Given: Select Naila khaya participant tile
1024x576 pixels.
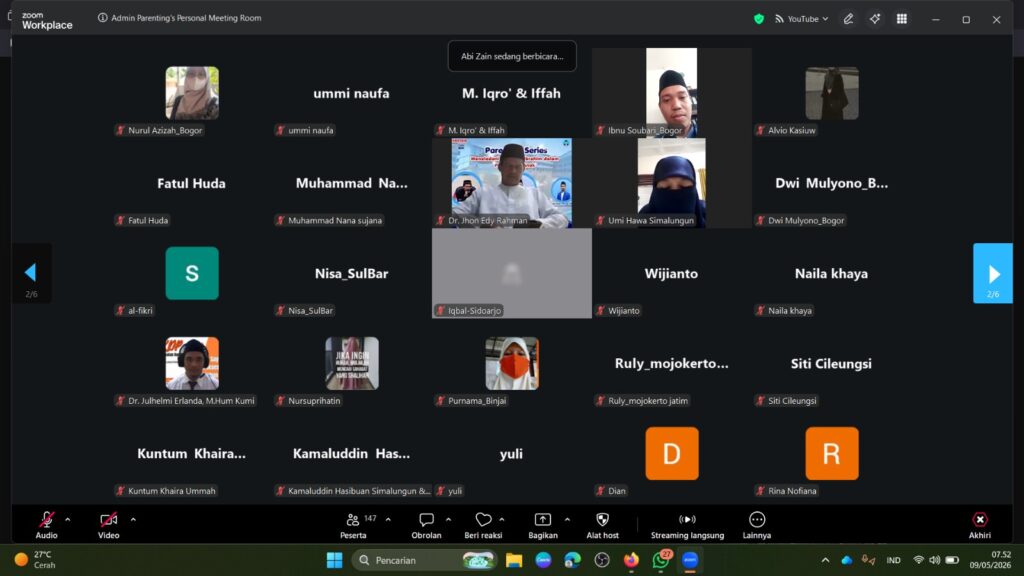Looking at the screenshot, I should [x=831, y=273].
